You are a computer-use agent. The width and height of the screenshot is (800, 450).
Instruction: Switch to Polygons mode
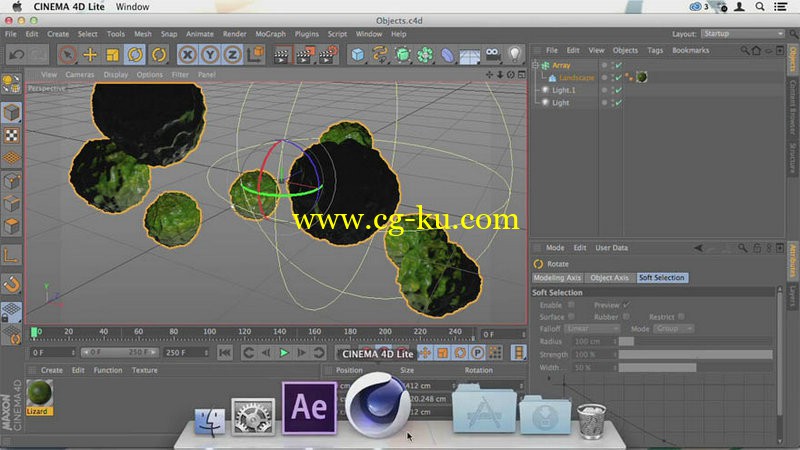coord(11,226)
